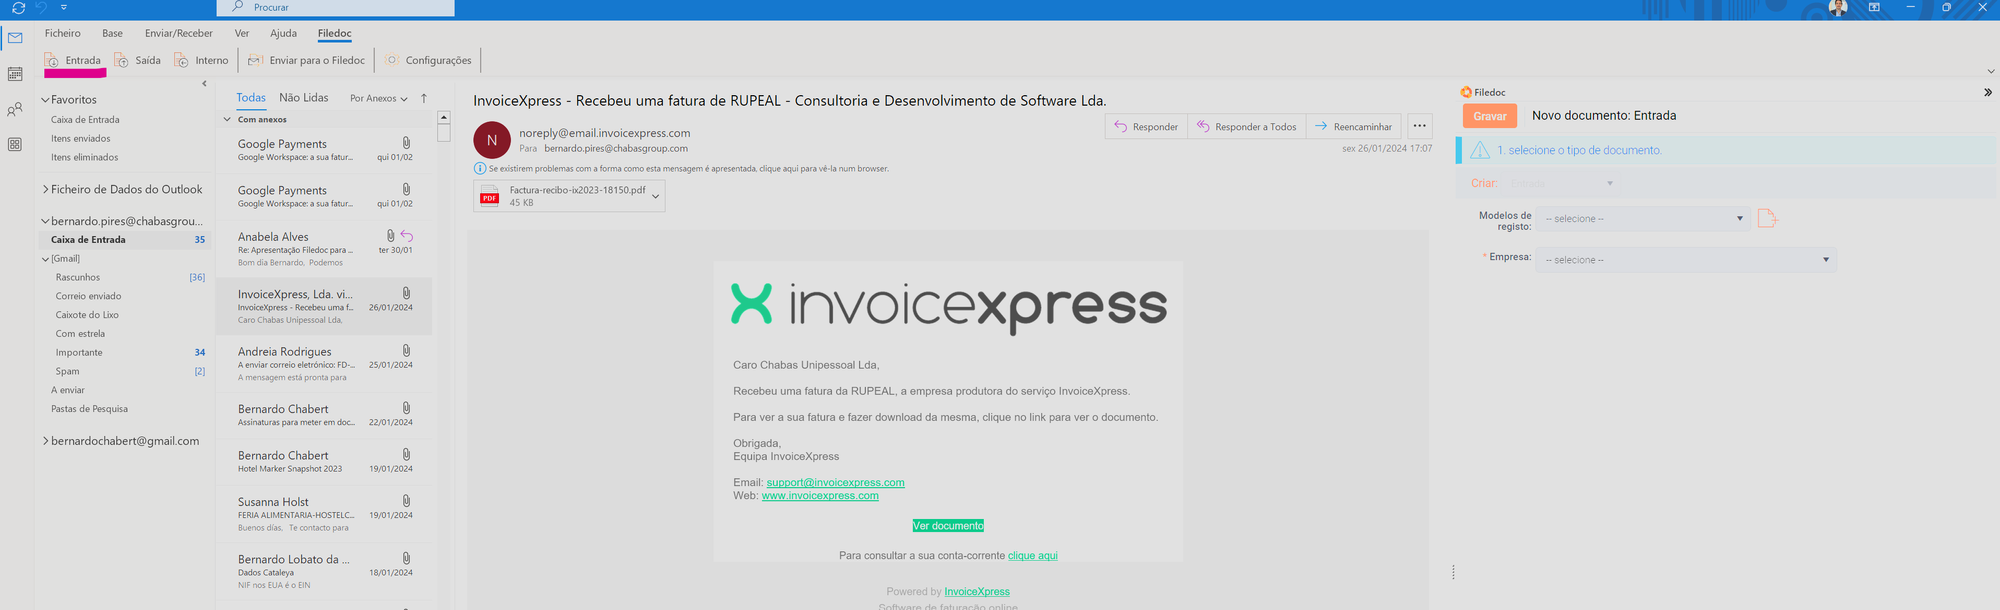Open the Powered by InvoiceXpress link
Viewport: 2000px width, 610px height.
pyautogui.click(x=977, y=592)
